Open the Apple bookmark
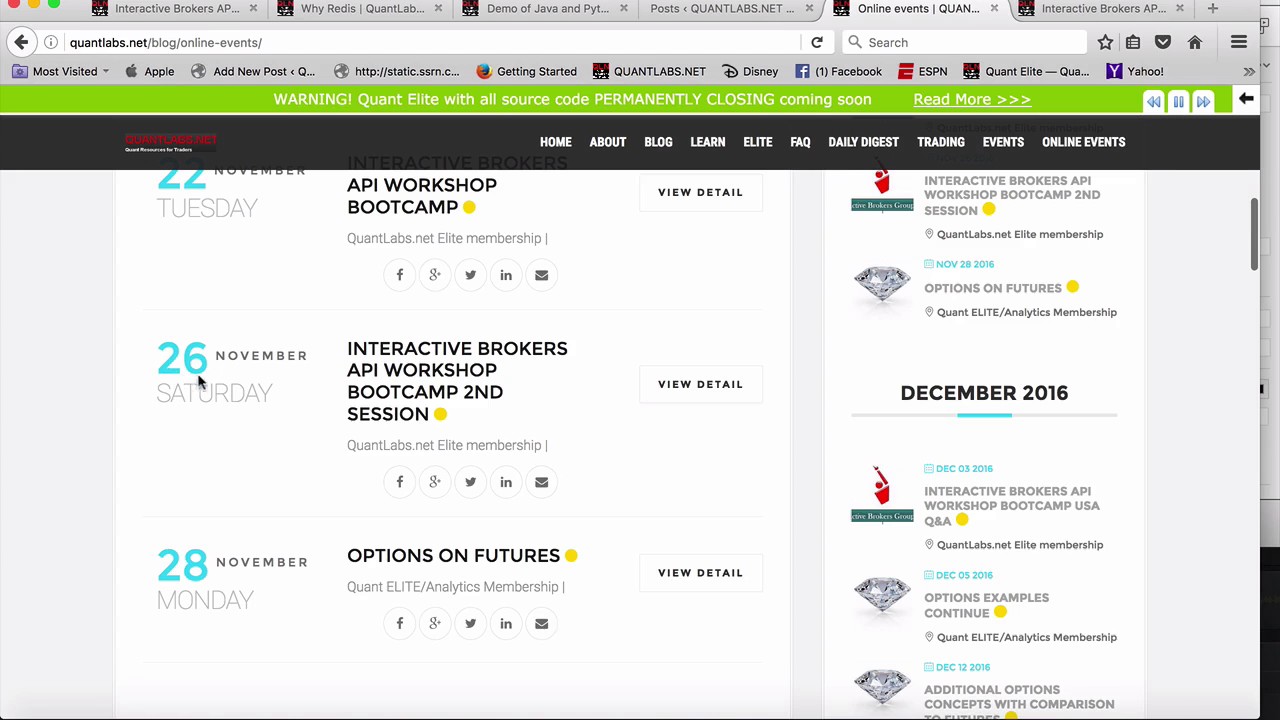 point(149,71)
